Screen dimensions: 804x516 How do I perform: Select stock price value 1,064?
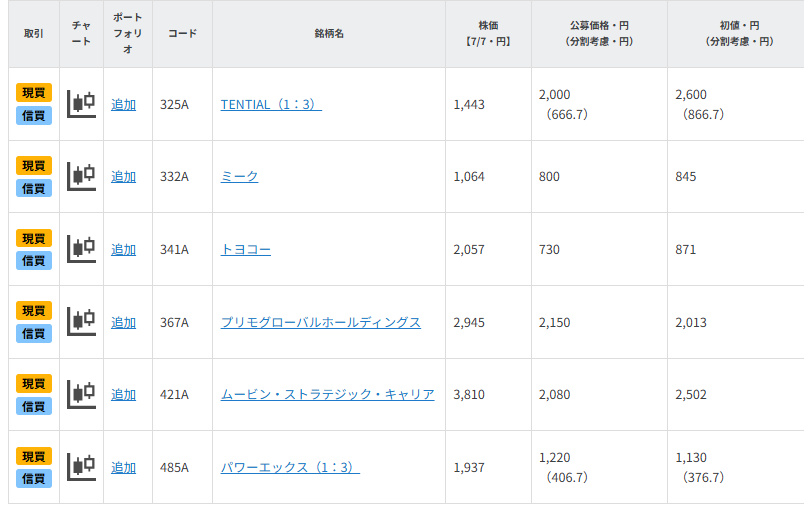(x=469, y=177)
